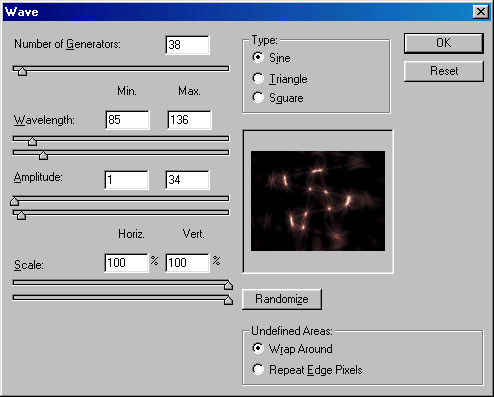Image resolution: width=494 pixels, height=397 pixels.
Task: Click the Wavelength Min field showing 85
Action: pyautogui.click(x=127, y=120)
